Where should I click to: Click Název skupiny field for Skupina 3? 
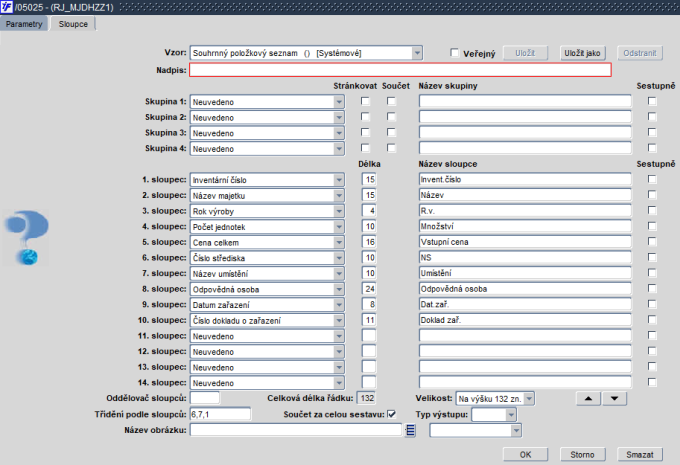tap(525, 132)
